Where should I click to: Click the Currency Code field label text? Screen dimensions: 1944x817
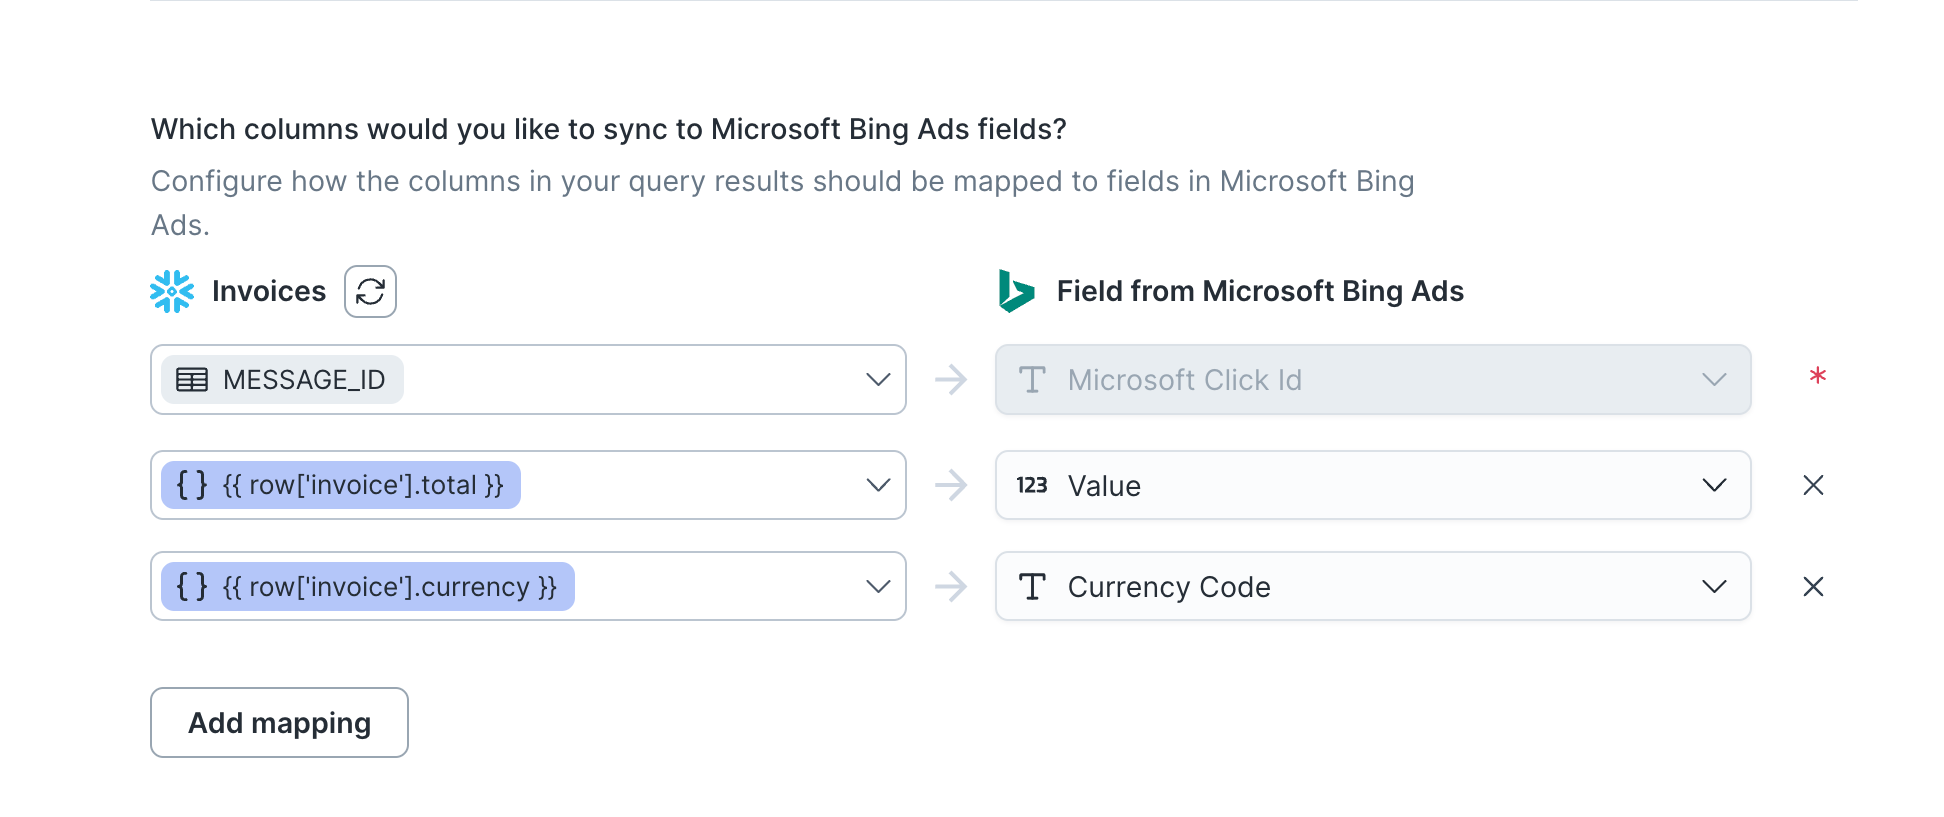tap(1169, 587)
